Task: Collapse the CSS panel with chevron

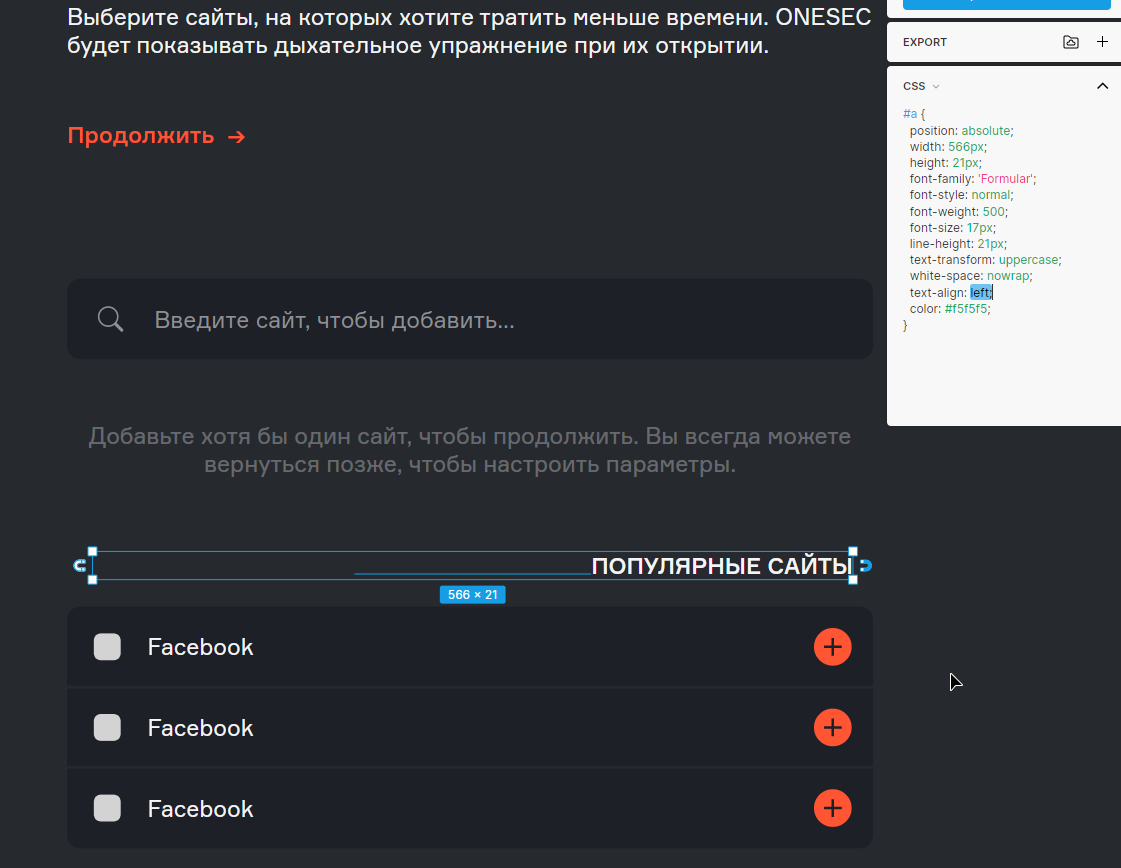Action: [1102, 86]
